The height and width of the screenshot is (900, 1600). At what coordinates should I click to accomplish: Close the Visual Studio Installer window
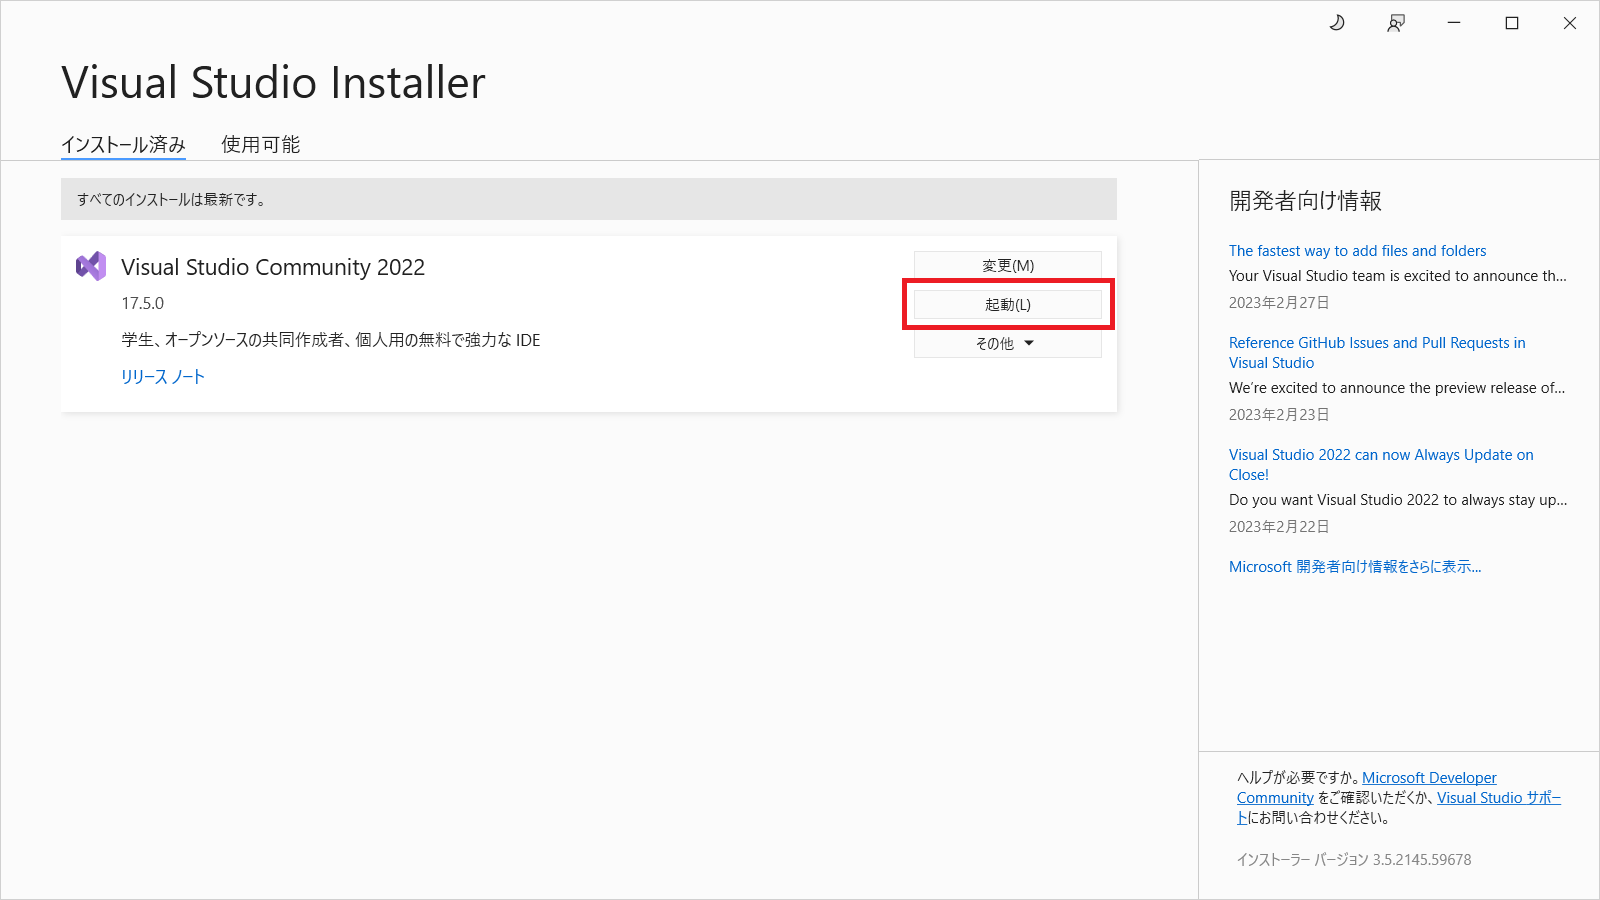(1569, 23)
